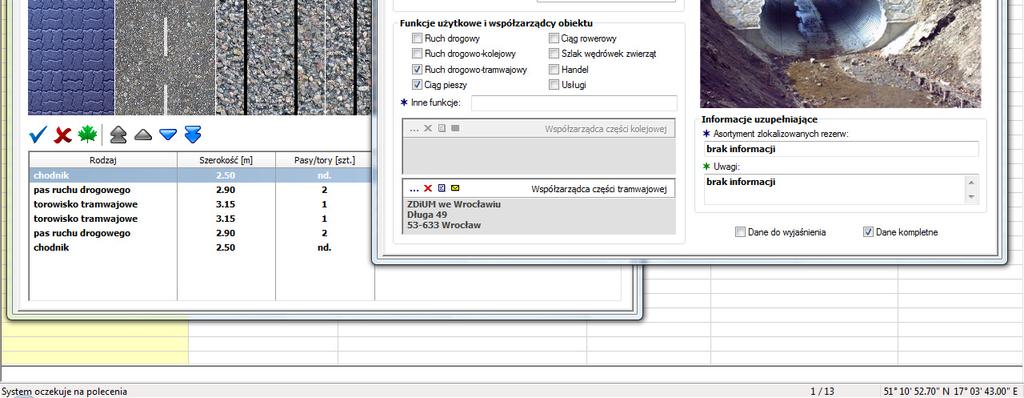Move row up with gray single-up arrow
The width and height of the screenshot is (1024, 398).
(143, 135)
